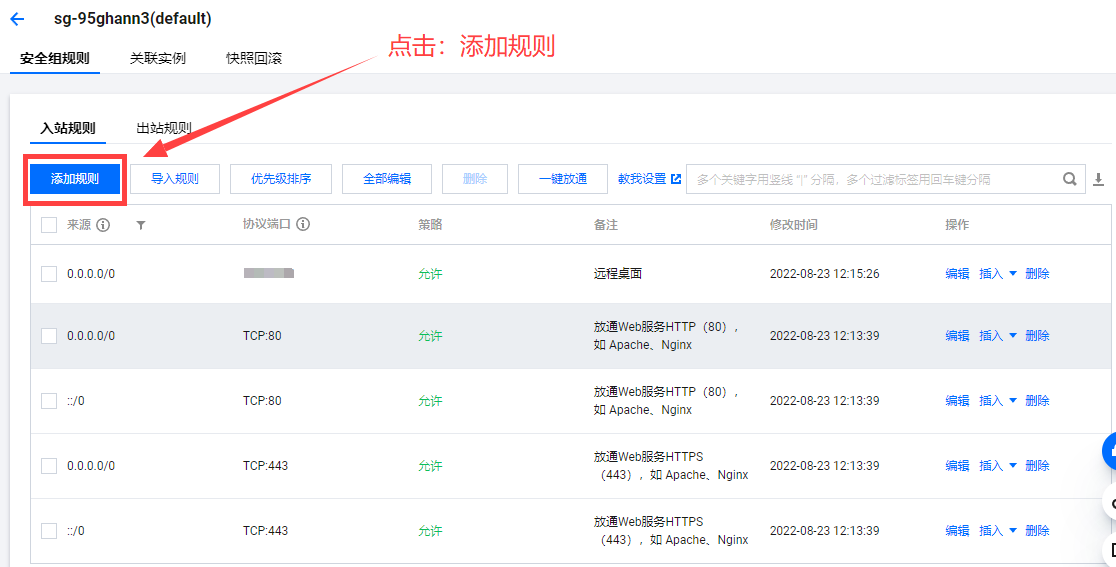Open external link icon beside 教我设置
The height and width of the screenshot is (567, 1116).
pos(676,179)
